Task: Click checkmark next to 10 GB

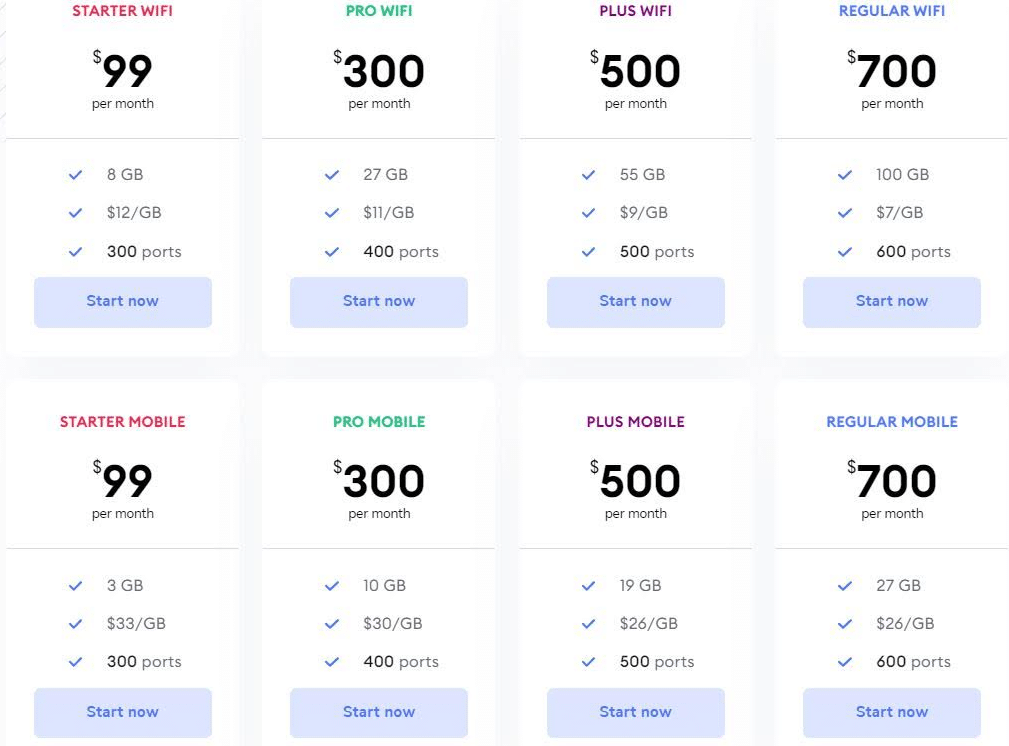Action: (x=331, y=586)
